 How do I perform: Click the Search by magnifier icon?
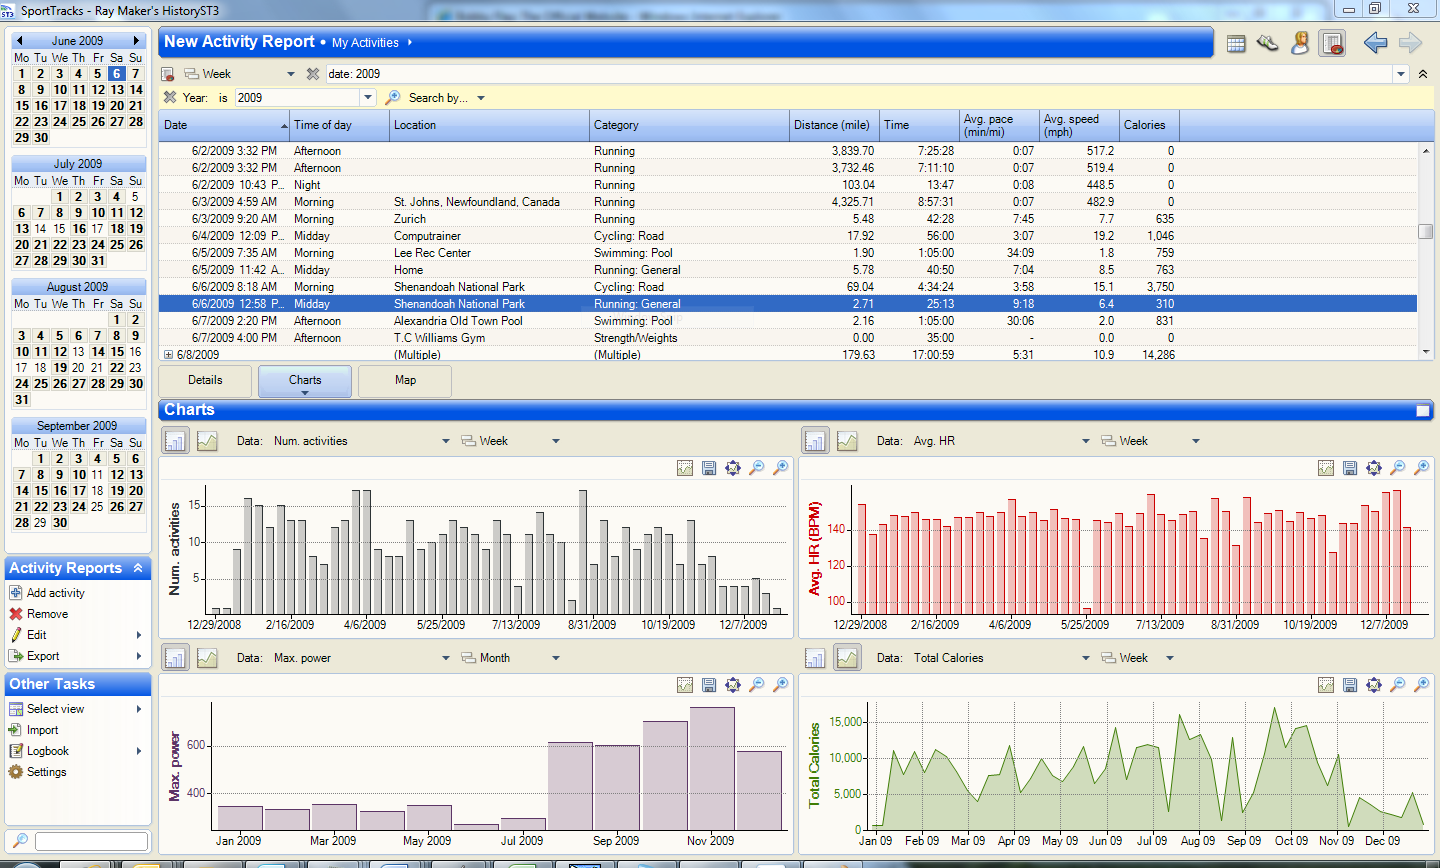[393, 98]
